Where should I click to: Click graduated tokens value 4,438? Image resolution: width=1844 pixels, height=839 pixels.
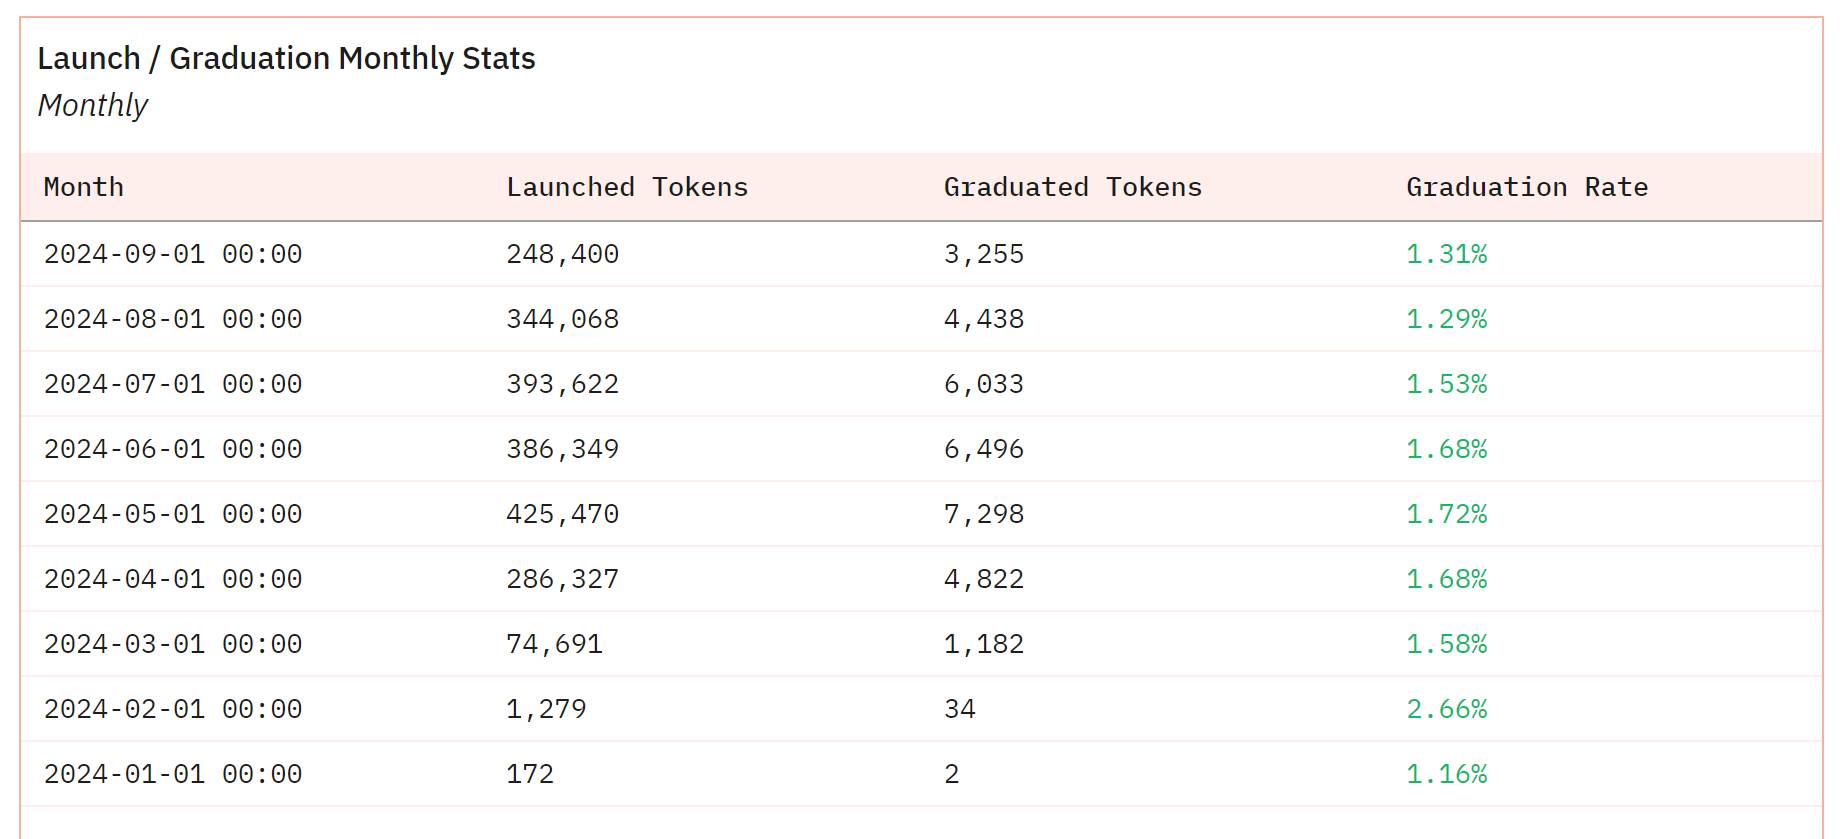984,319
